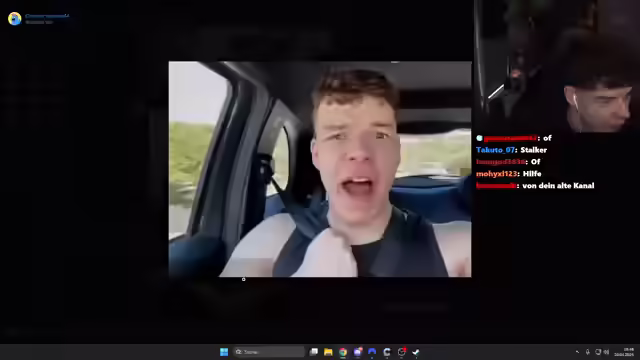Click chat username Takuto_07
This screenshot has height=360, width=640.
coord(495,150)
